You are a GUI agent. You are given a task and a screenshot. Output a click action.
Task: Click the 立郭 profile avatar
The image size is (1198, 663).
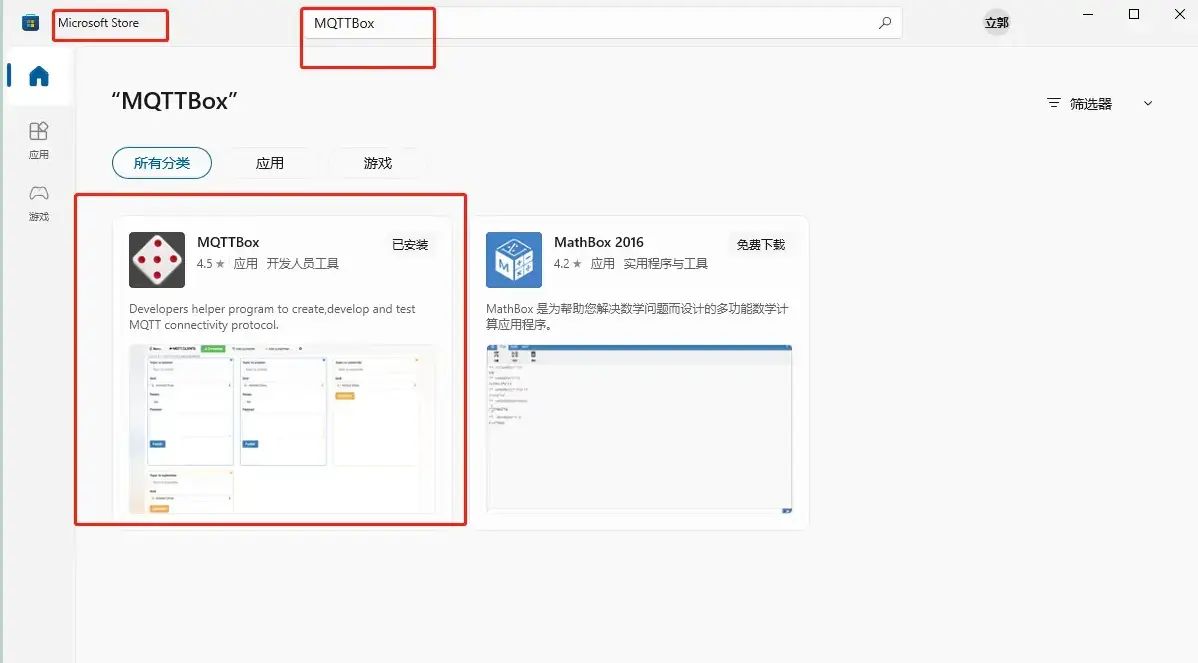995,21
